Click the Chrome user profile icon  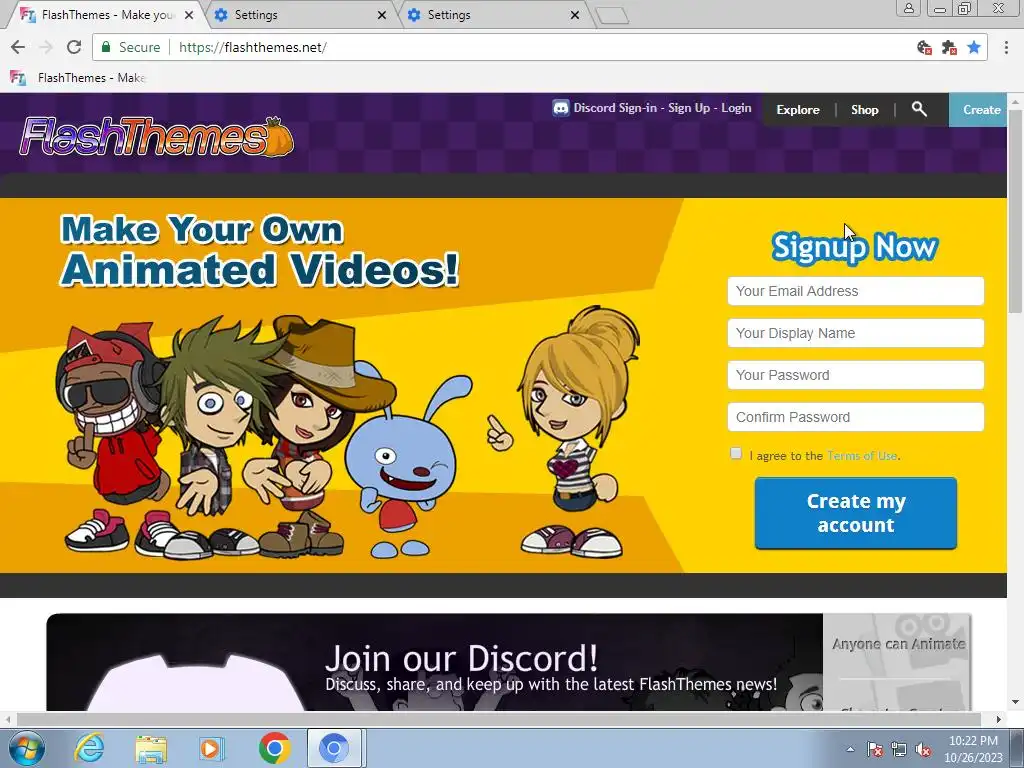pyautogui.click(x=908, y=8)
